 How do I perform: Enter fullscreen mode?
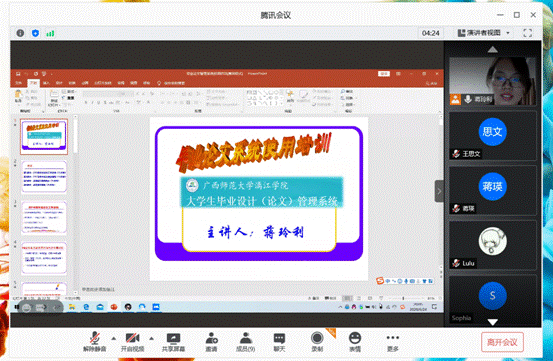[527, 33]
